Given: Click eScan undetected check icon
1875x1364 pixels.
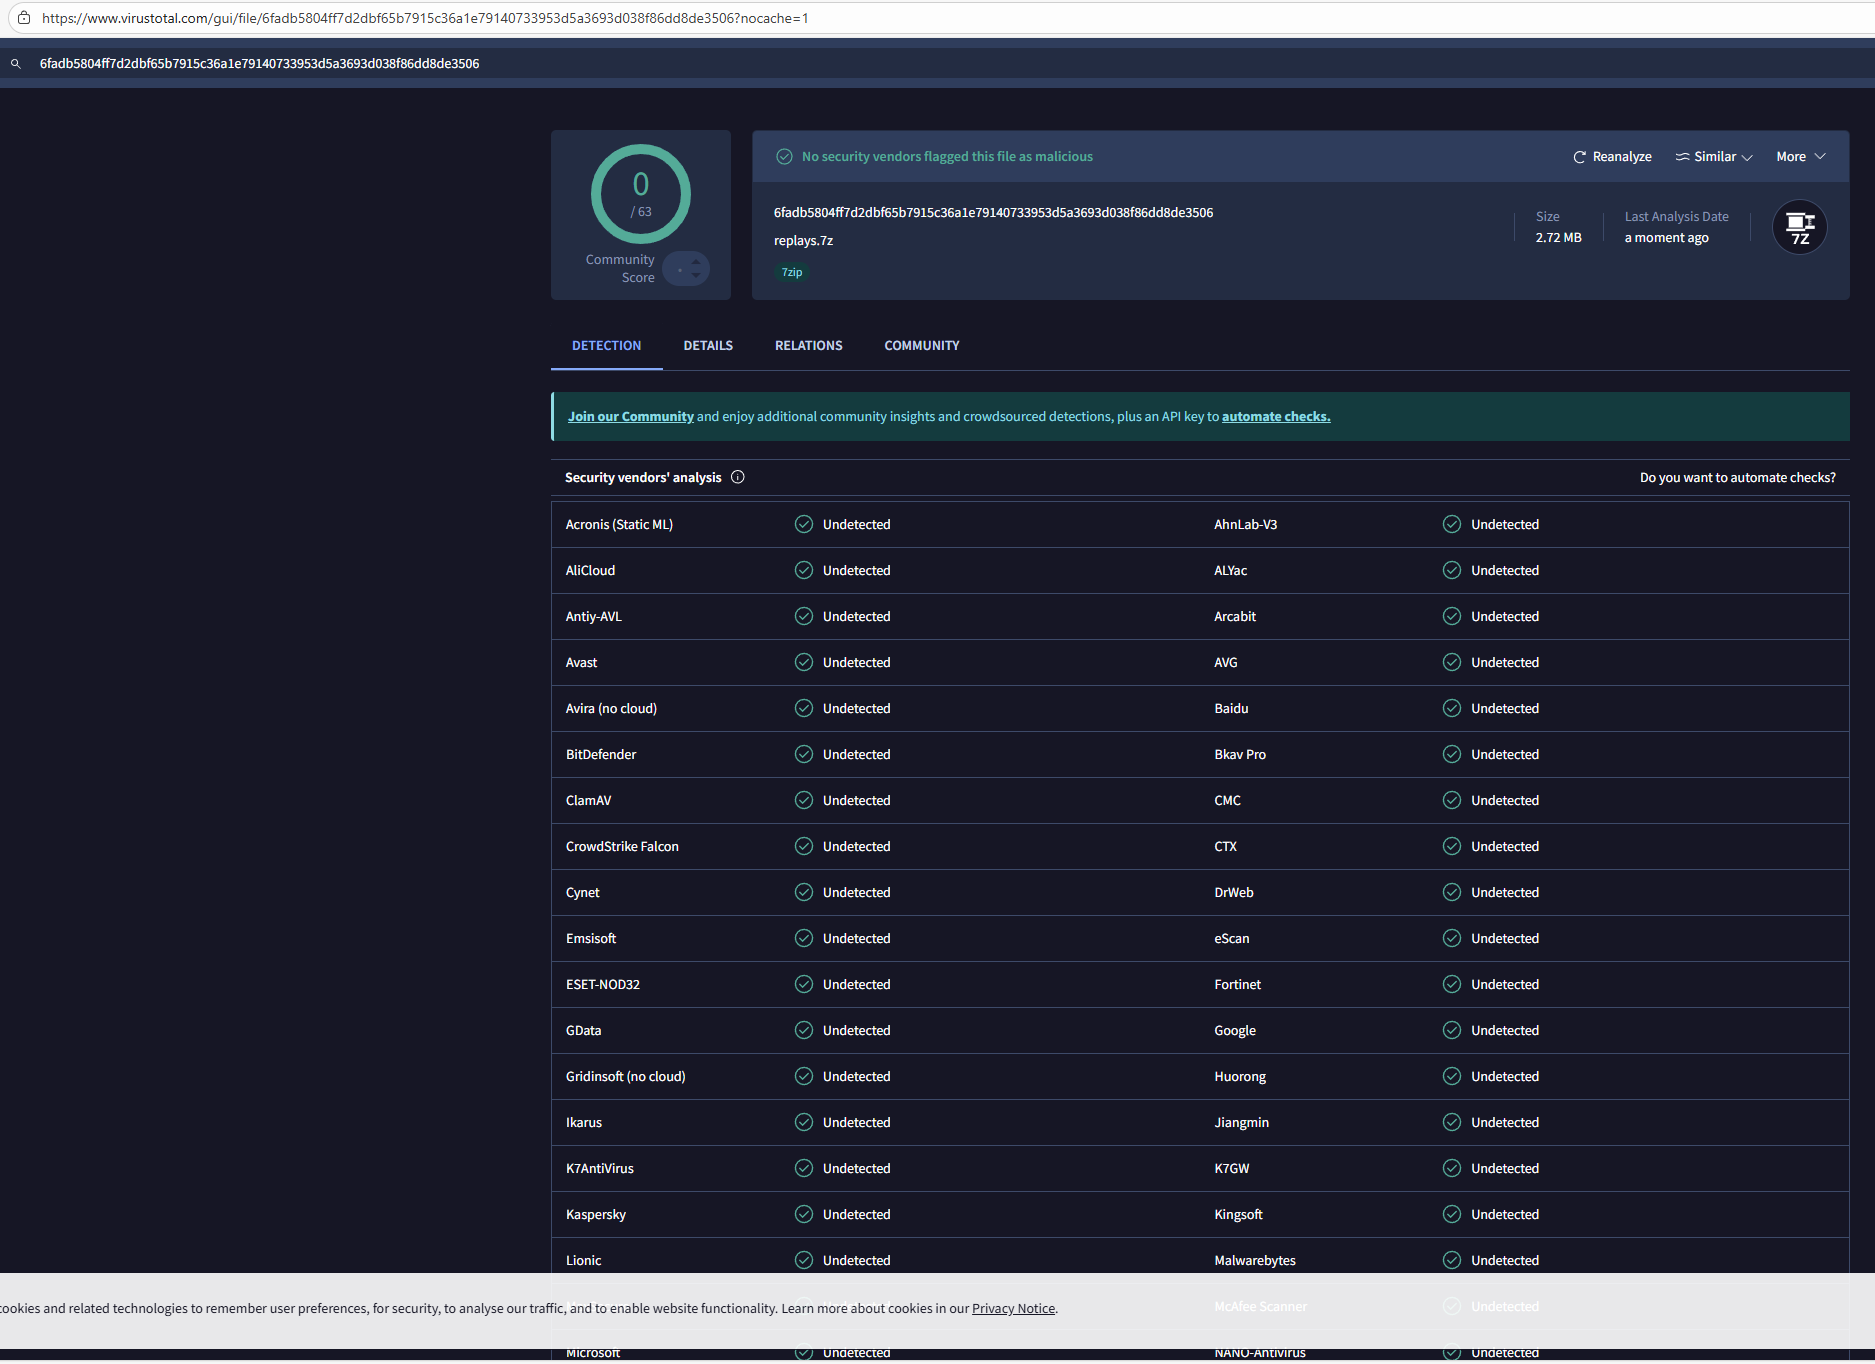Looking at the screenshot, I should (1452, 938).
